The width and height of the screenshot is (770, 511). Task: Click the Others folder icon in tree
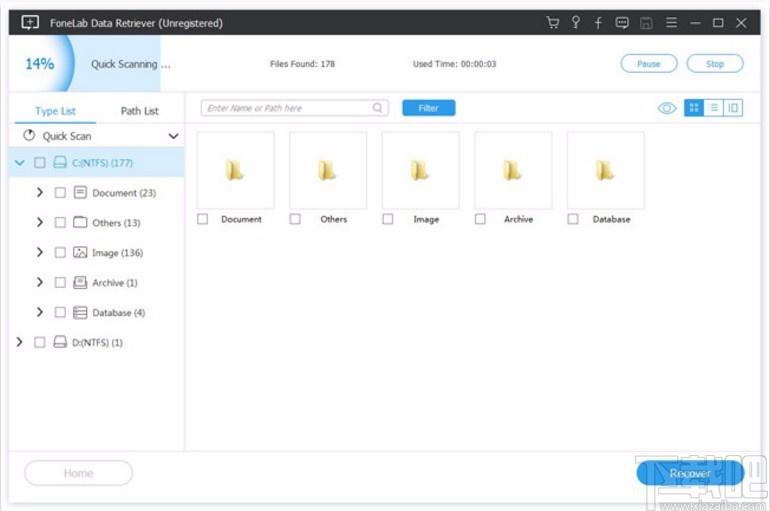(80, 222)
